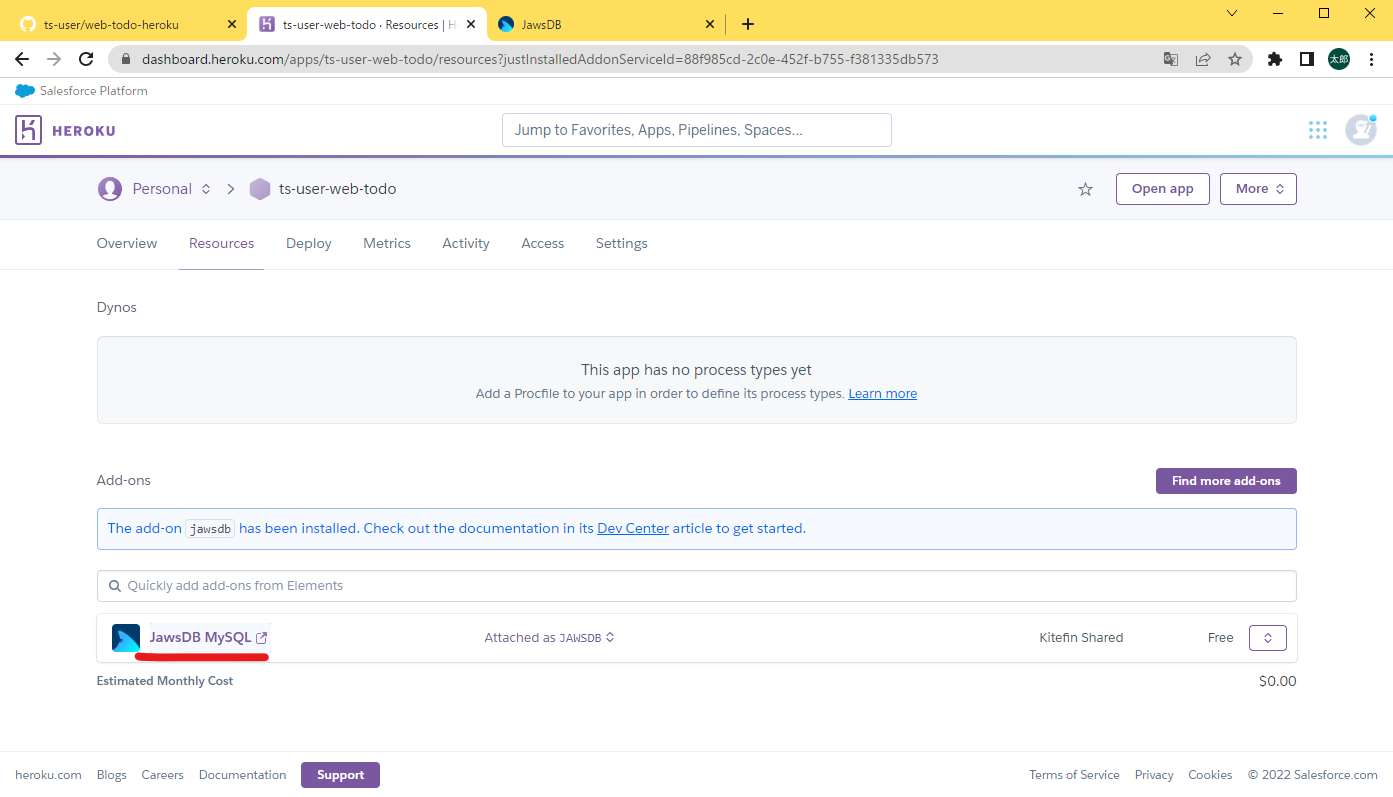Open the user account avatar menu
1393x797 pixels.
pos(1360,130)
